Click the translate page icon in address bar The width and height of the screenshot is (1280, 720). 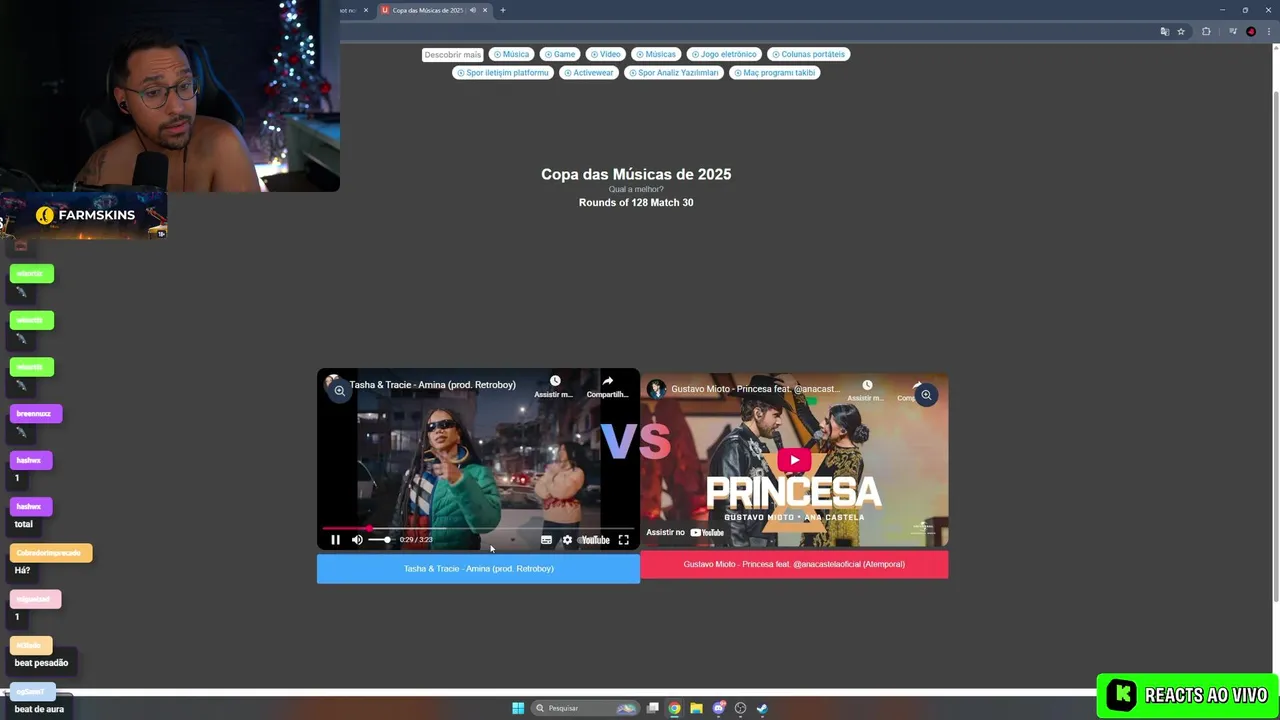[1164, 32]
